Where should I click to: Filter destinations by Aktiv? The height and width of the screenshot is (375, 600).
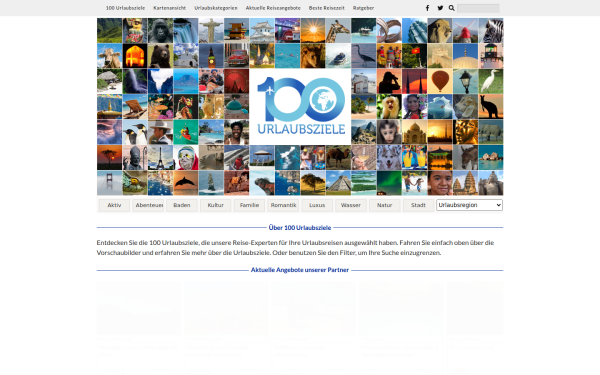tap(114, 205)
